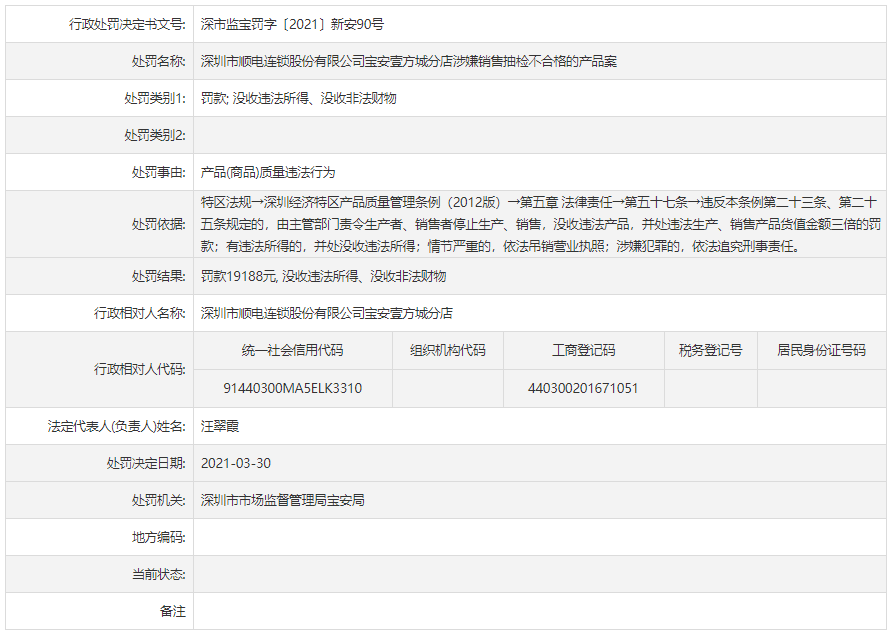Select the label 备注

click(173, 612)
